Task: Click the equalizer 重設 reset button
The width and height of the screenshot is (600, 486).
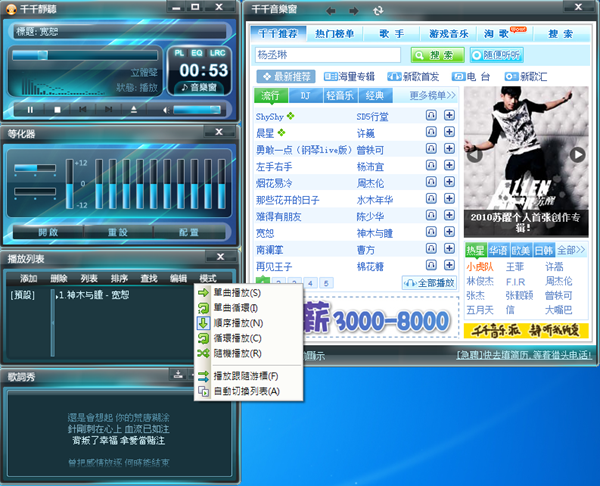Action: point(119,231)
